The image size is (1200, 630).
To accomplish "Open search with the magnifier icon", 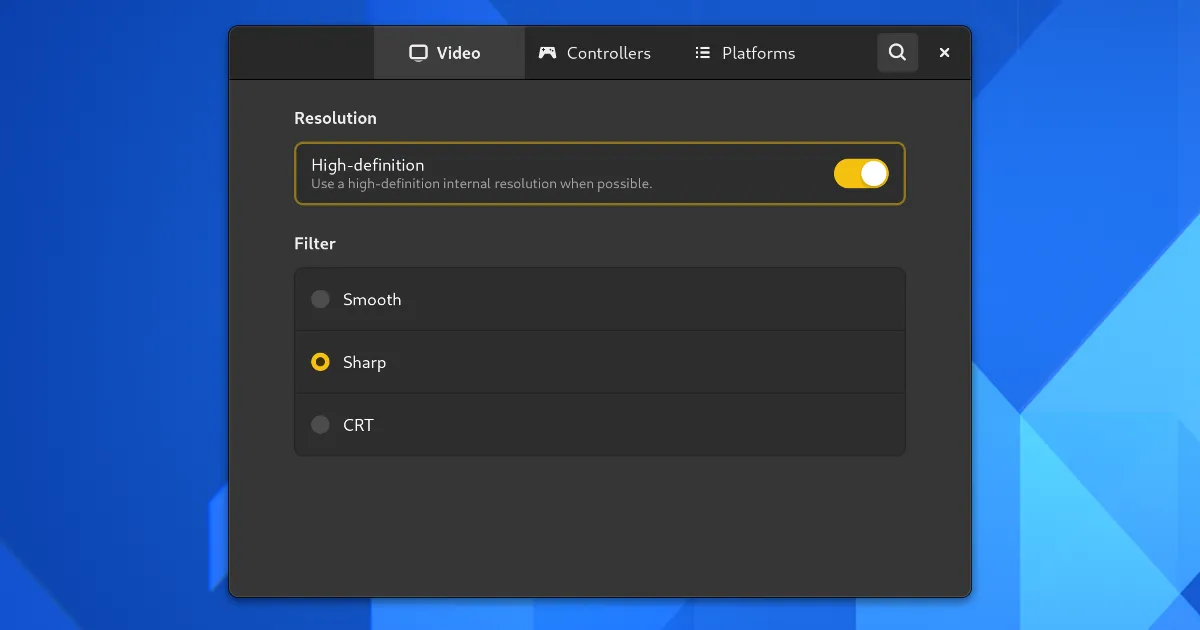I will click(x=897, y=53).
